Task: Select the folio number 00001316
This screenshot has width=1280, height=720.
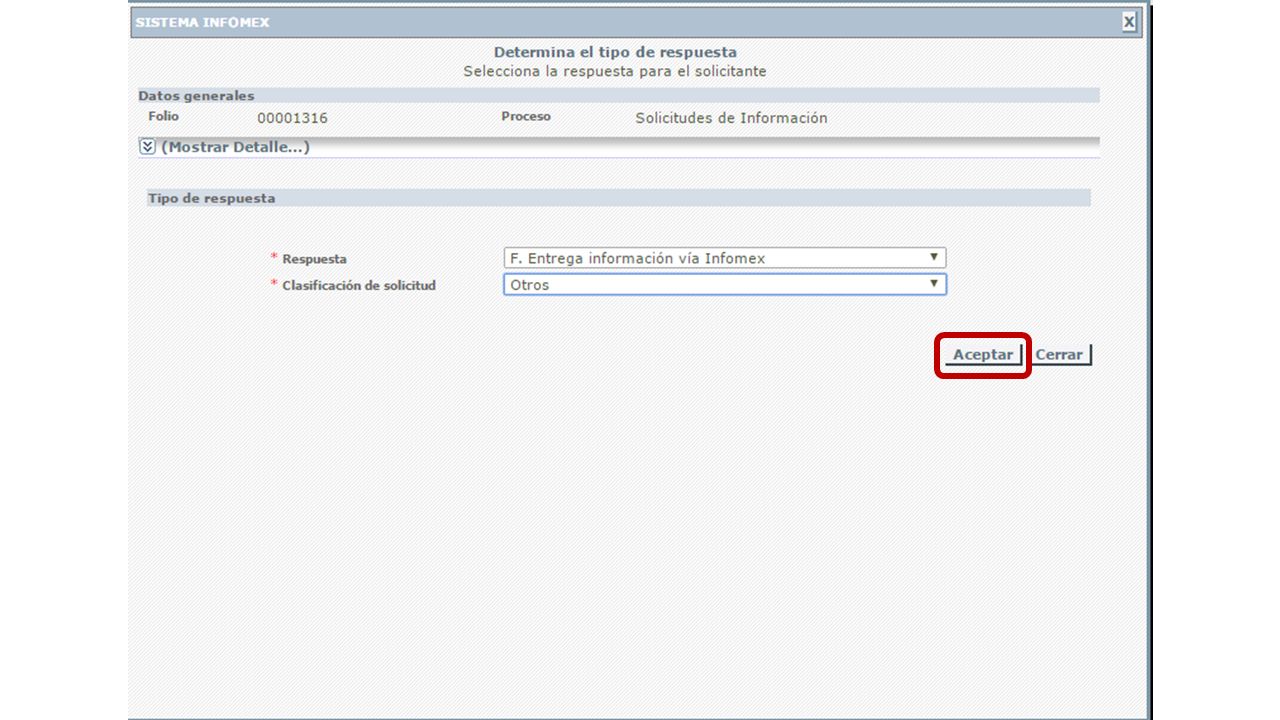Action: 292,118
